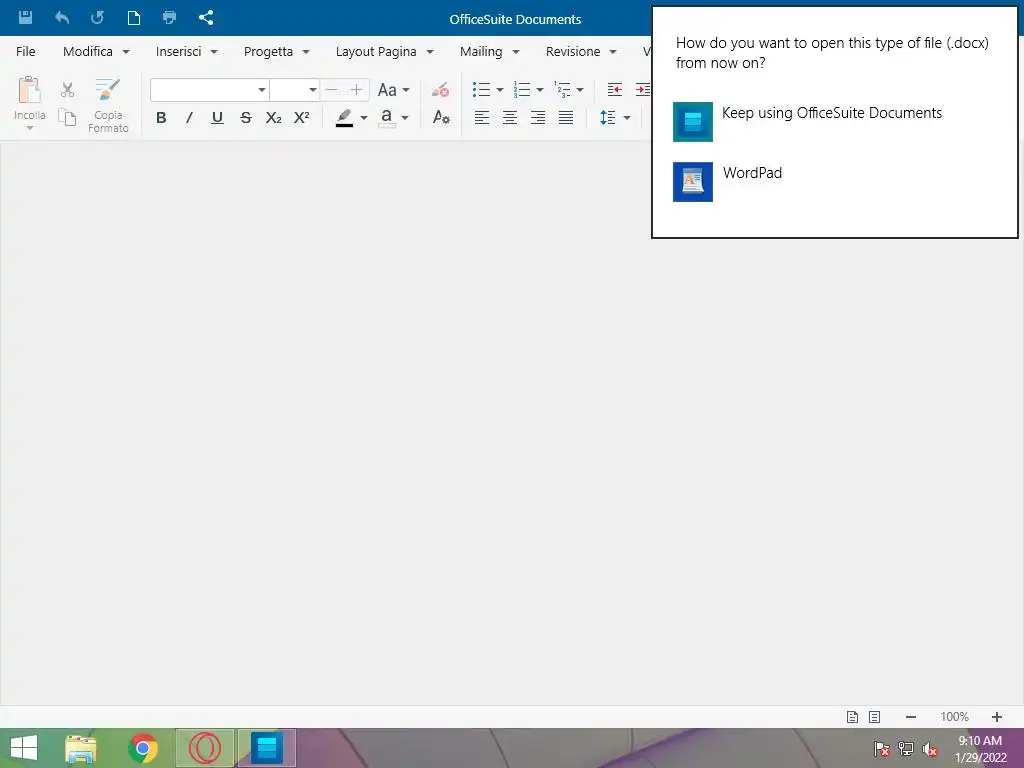This screenshot has height=768, width=1024.
Task: Clear formatting with eraser icon
Action: pos(441,89)
